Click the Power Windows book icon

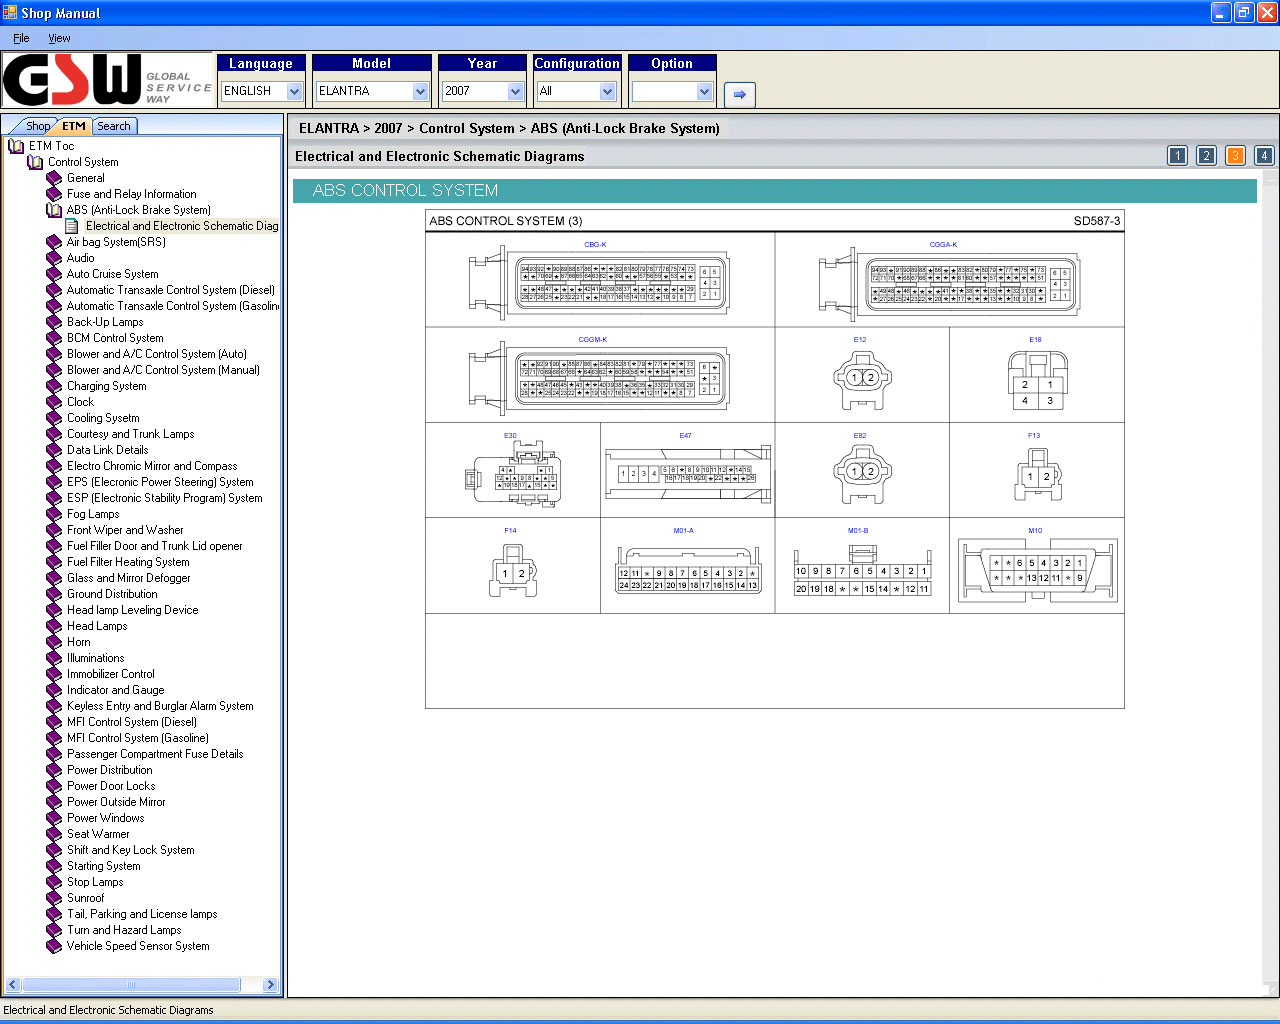click(x=54, y=818)
